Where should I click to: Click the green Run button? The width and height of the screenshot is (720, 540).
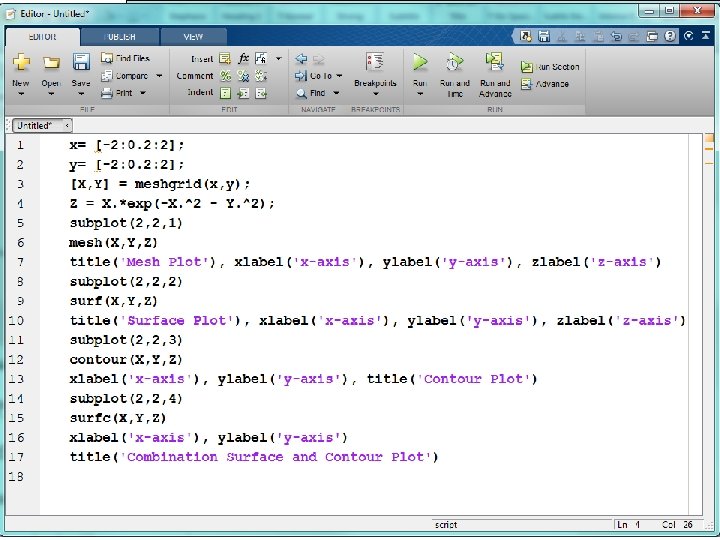pyautogui.click(x=420, y=62)
